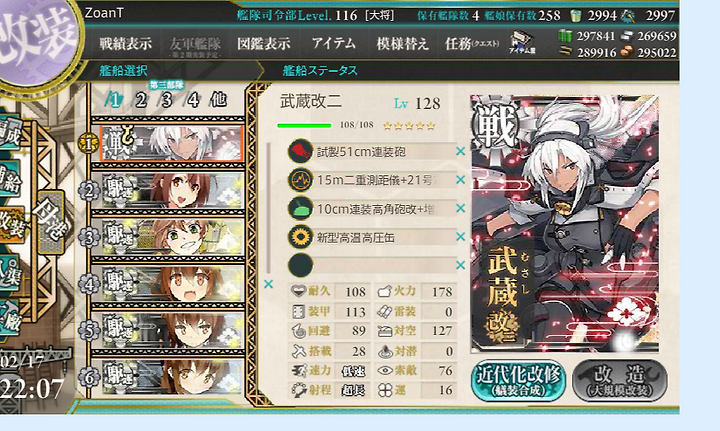720x431 pixels.
Task: Click the yellow boiler equipment icon
Action: [x=300, y=237]
